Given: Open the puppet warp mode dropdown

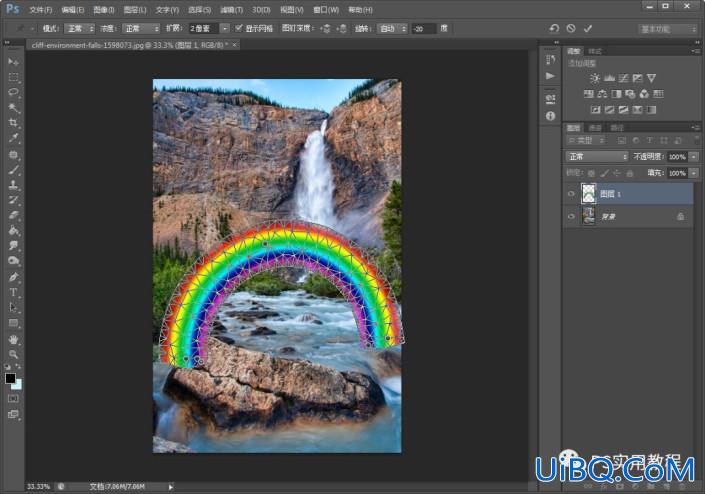Looking at the screenshot, I should pos(80,28).
